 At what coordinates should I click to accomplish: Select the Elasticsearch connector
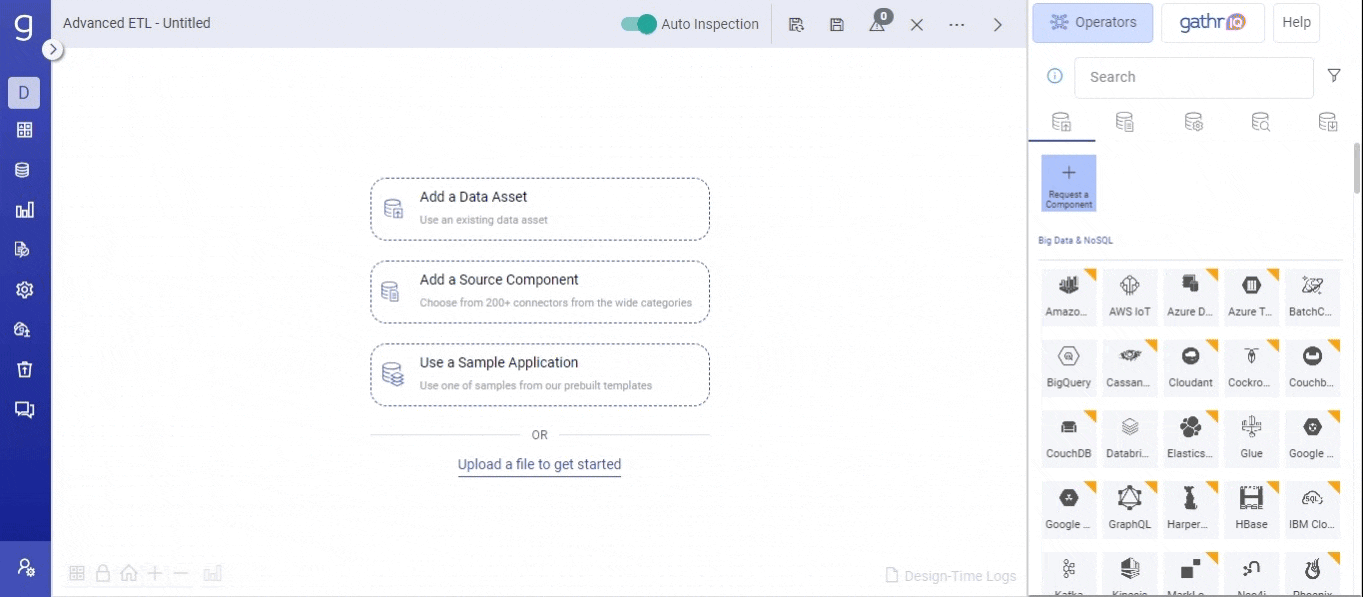coord(1190,438)
